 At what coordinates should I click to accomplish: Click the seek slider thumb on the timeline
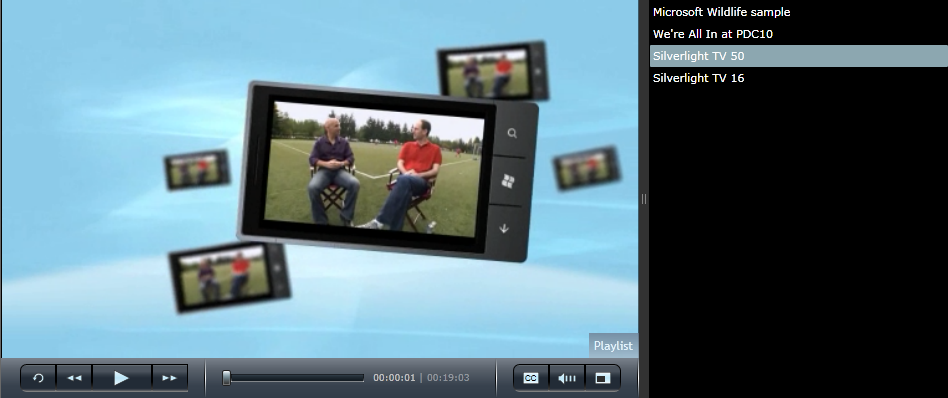coord(226,378)
